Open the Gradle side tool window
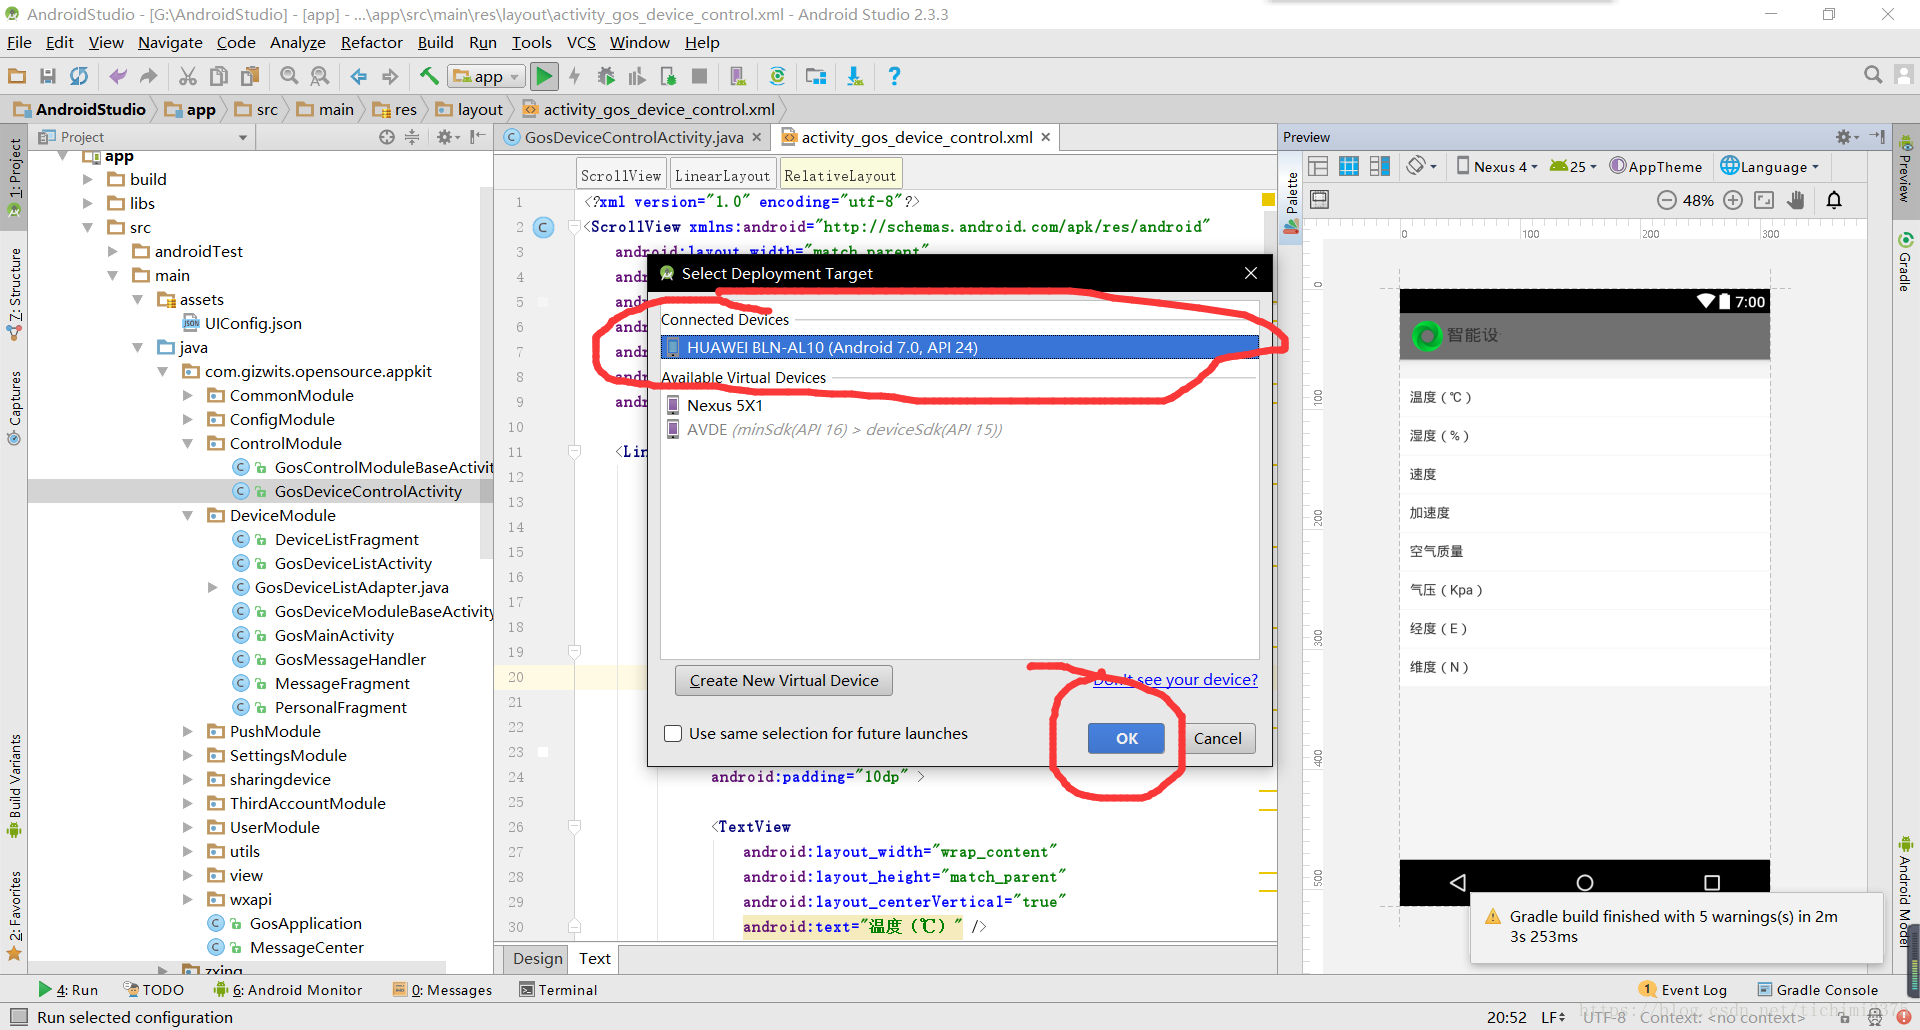The width and height of the screenshot is (1920, 1030). click(1905, 262)
